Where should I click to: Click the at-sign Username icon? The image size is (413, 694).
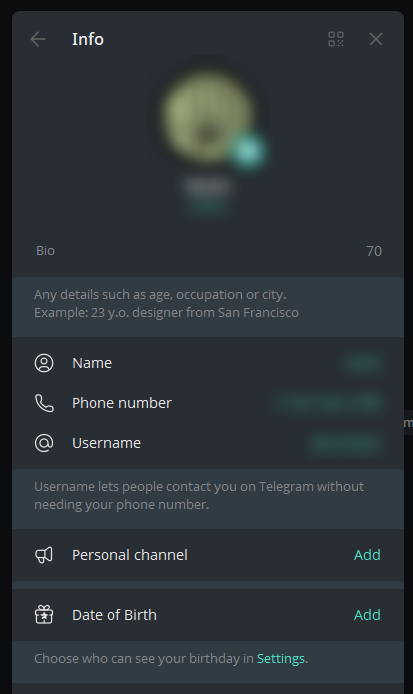tap(44, 443)
